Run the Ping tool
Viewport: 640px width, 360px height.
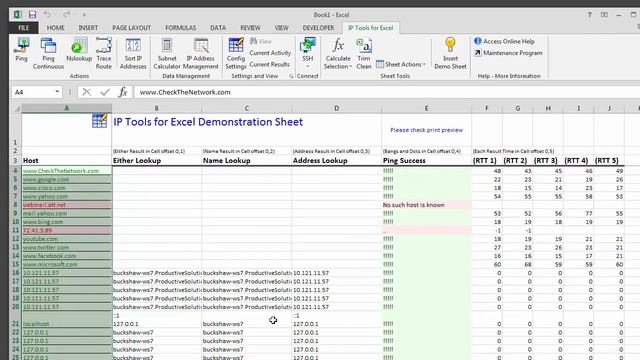point(21,50)
